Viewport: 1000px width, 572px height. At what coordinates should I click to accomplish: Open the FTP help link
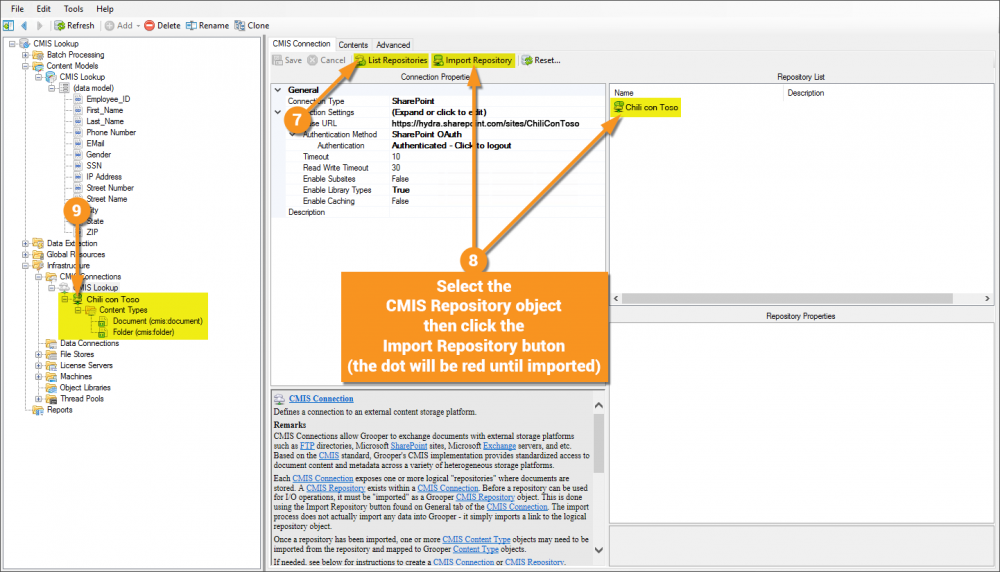[x=307, y=446]
